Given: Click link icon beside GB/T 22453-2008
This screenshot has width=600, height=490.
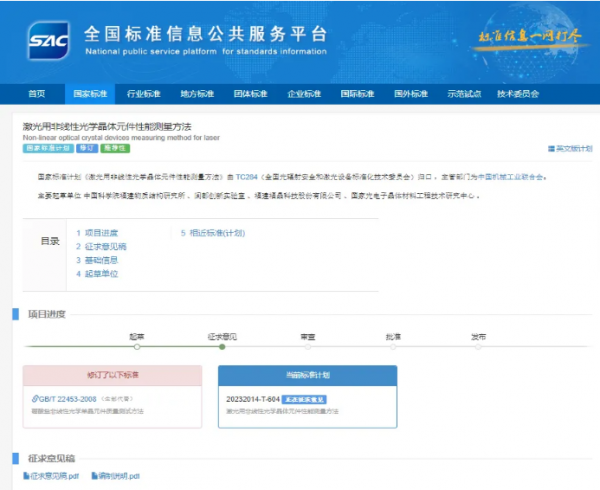Looking at the screenshot, I should click(34, 399).
